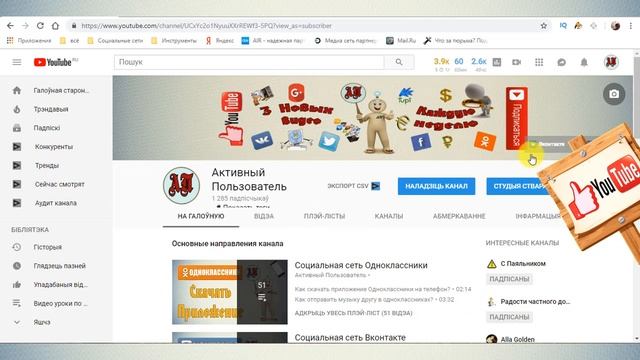The height and width of the screenshot is (360, 640).
Task: Open Alla Golden channel link
Action: pos(518,339)
